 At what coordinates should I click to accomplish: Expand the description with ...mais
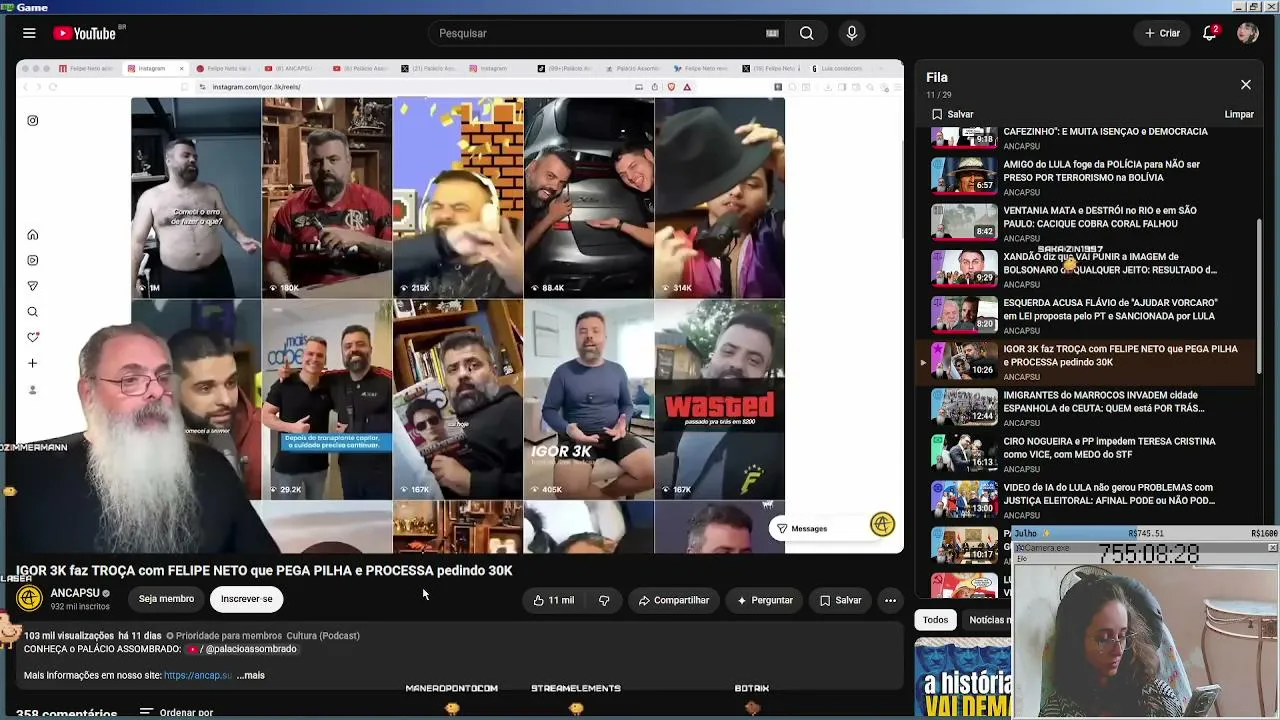click(x=251, y=675)
